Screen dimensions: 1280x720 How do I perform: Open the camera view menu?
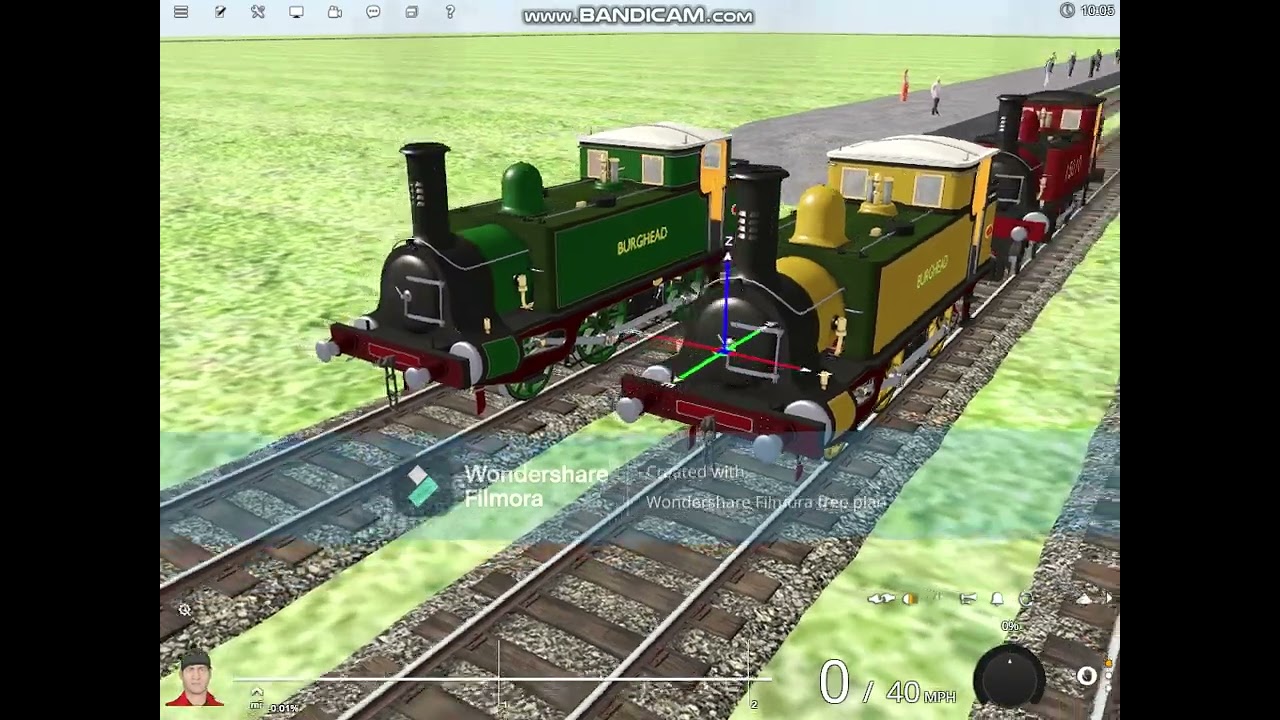(x=335, y=12)
